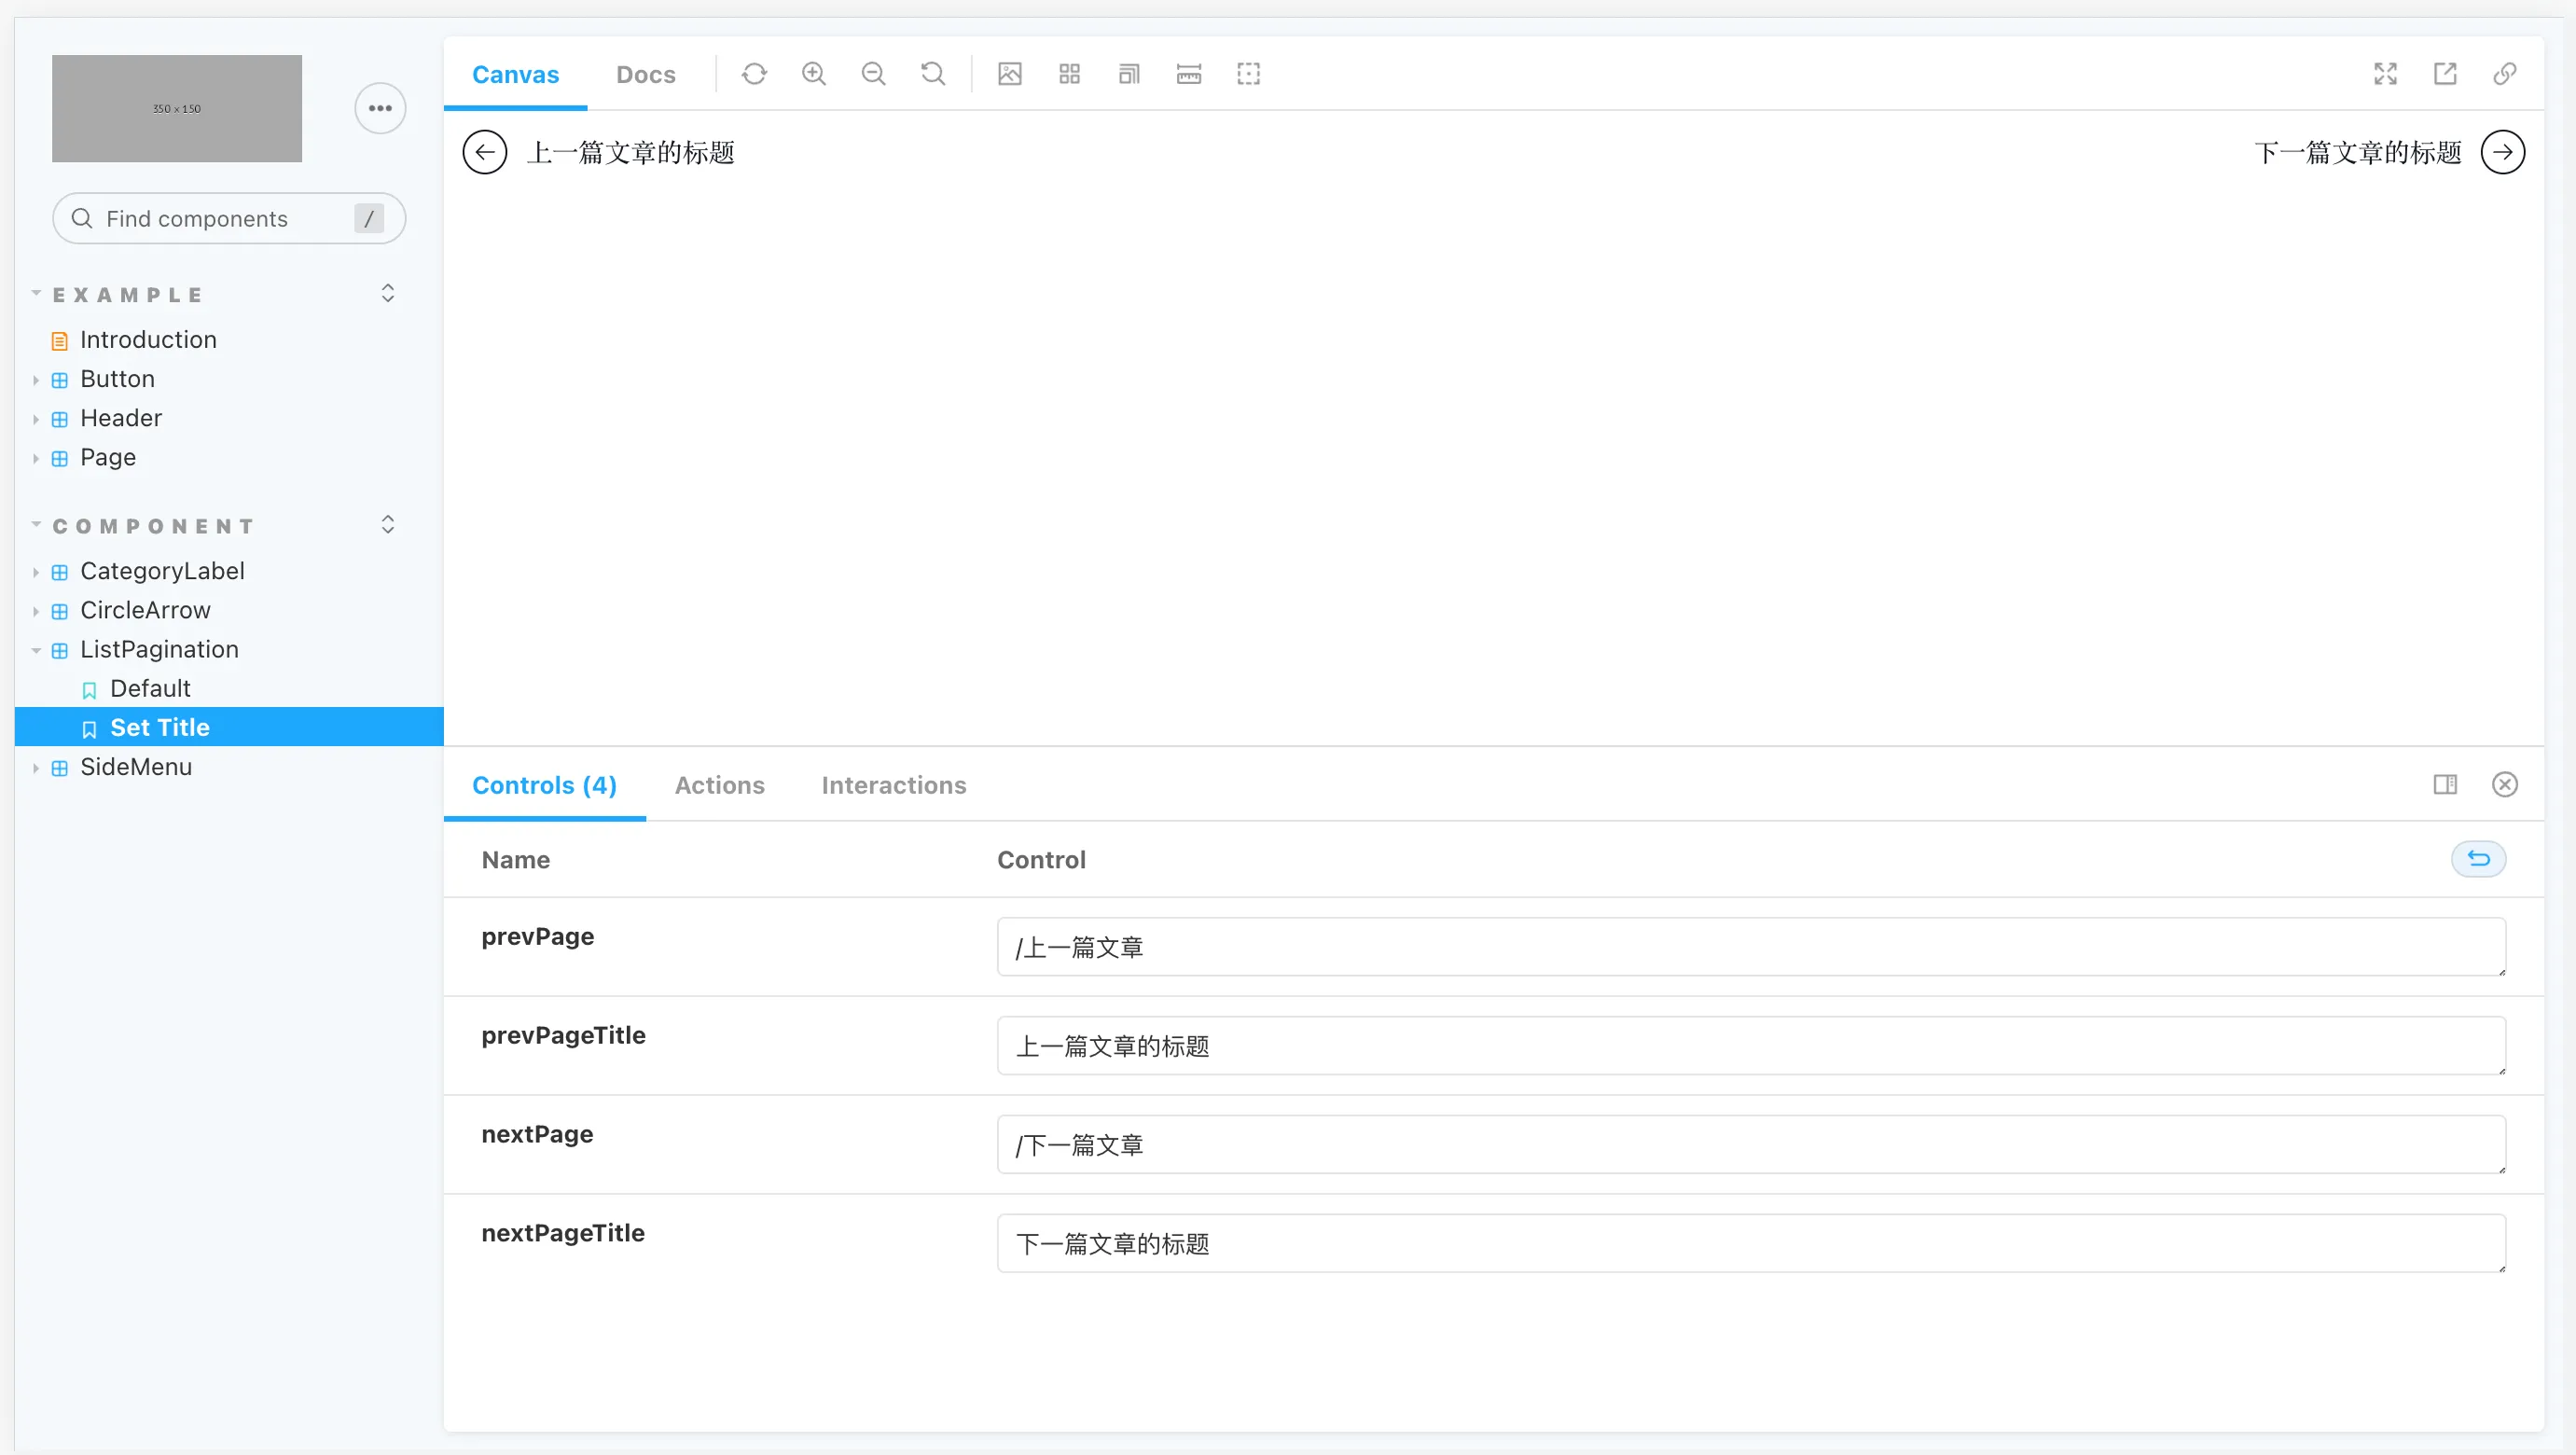
Task: Zoom out on the canvas
Action: coord(873,74)
